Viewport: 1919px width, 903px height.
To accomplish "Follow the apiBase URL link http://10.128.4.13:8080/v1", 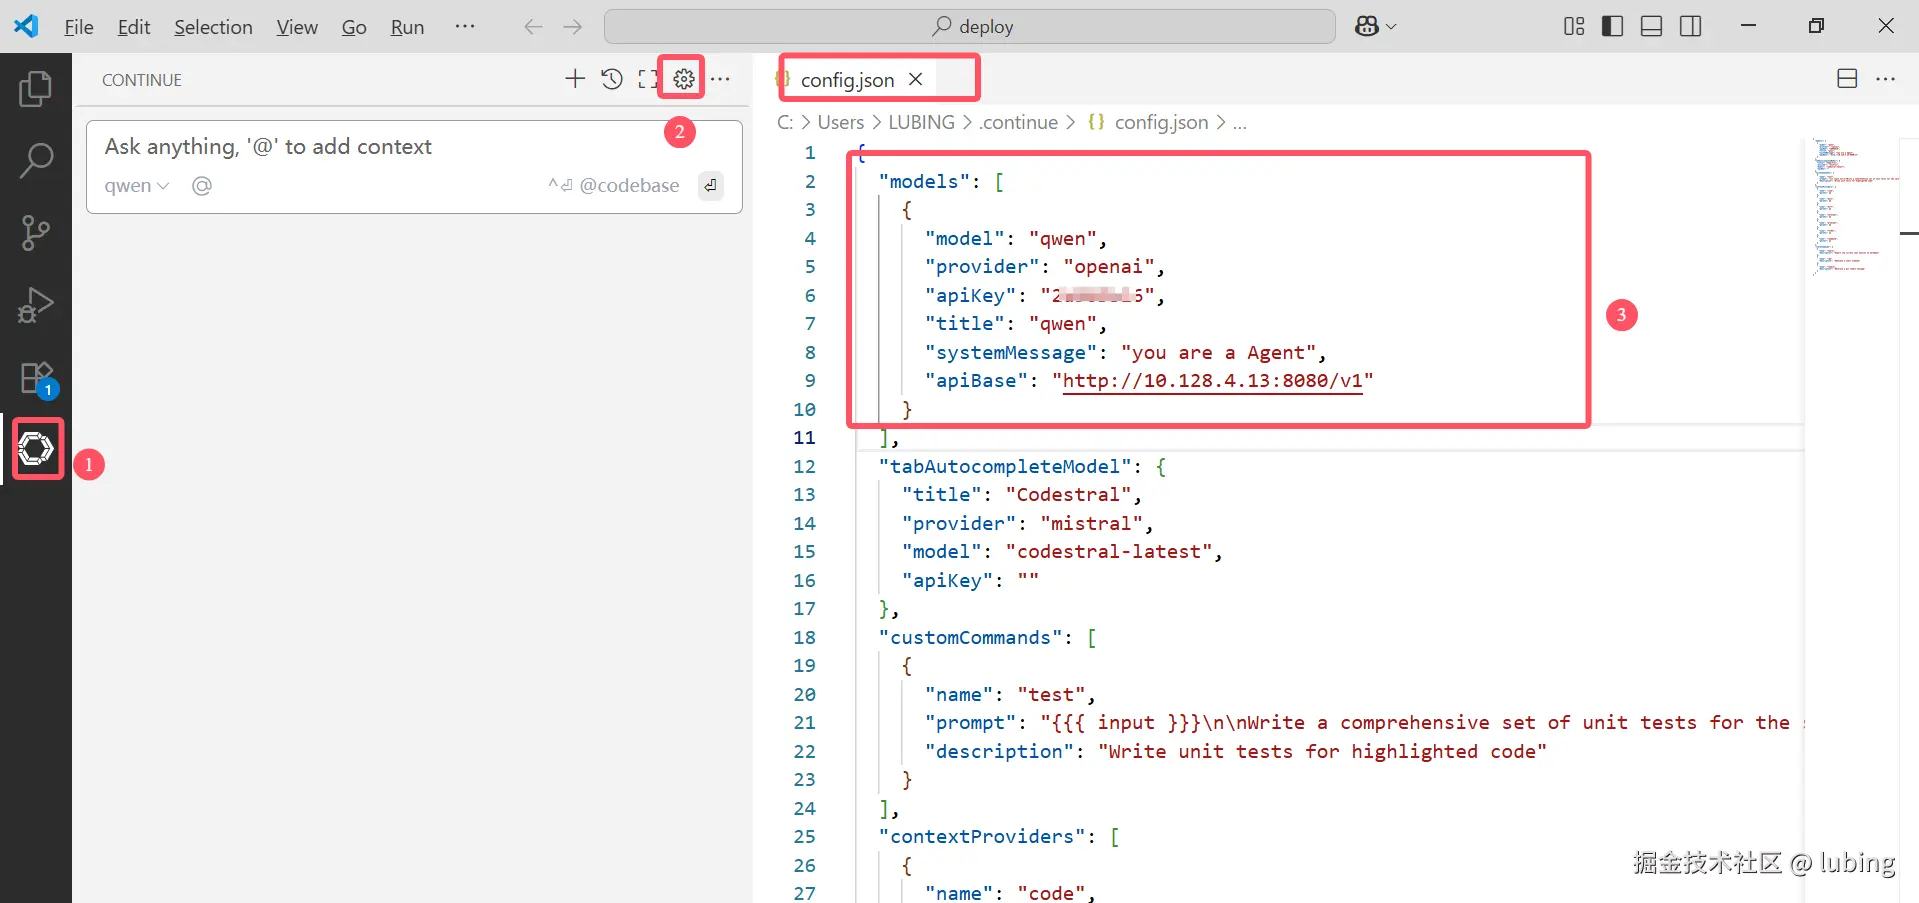I will [1213, 381].
